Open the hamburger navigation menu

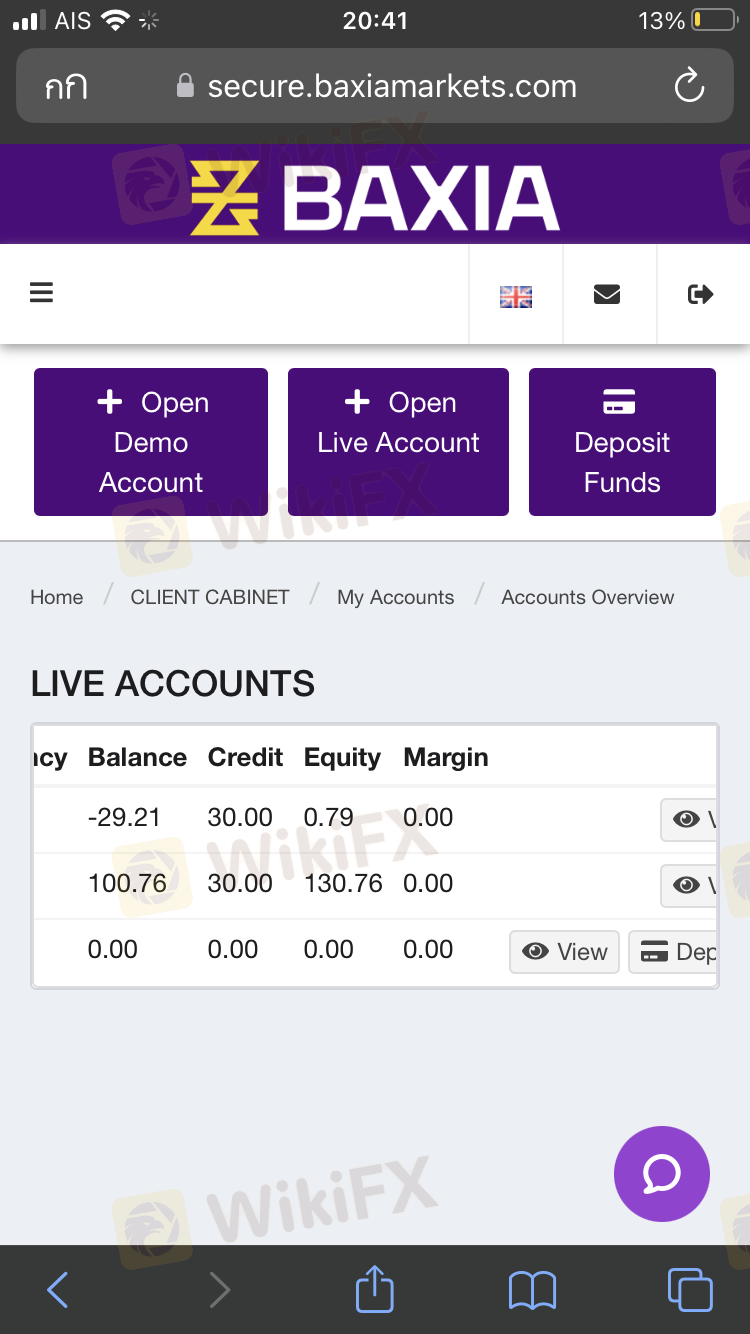pyautogui.click(x=41, y=293)
